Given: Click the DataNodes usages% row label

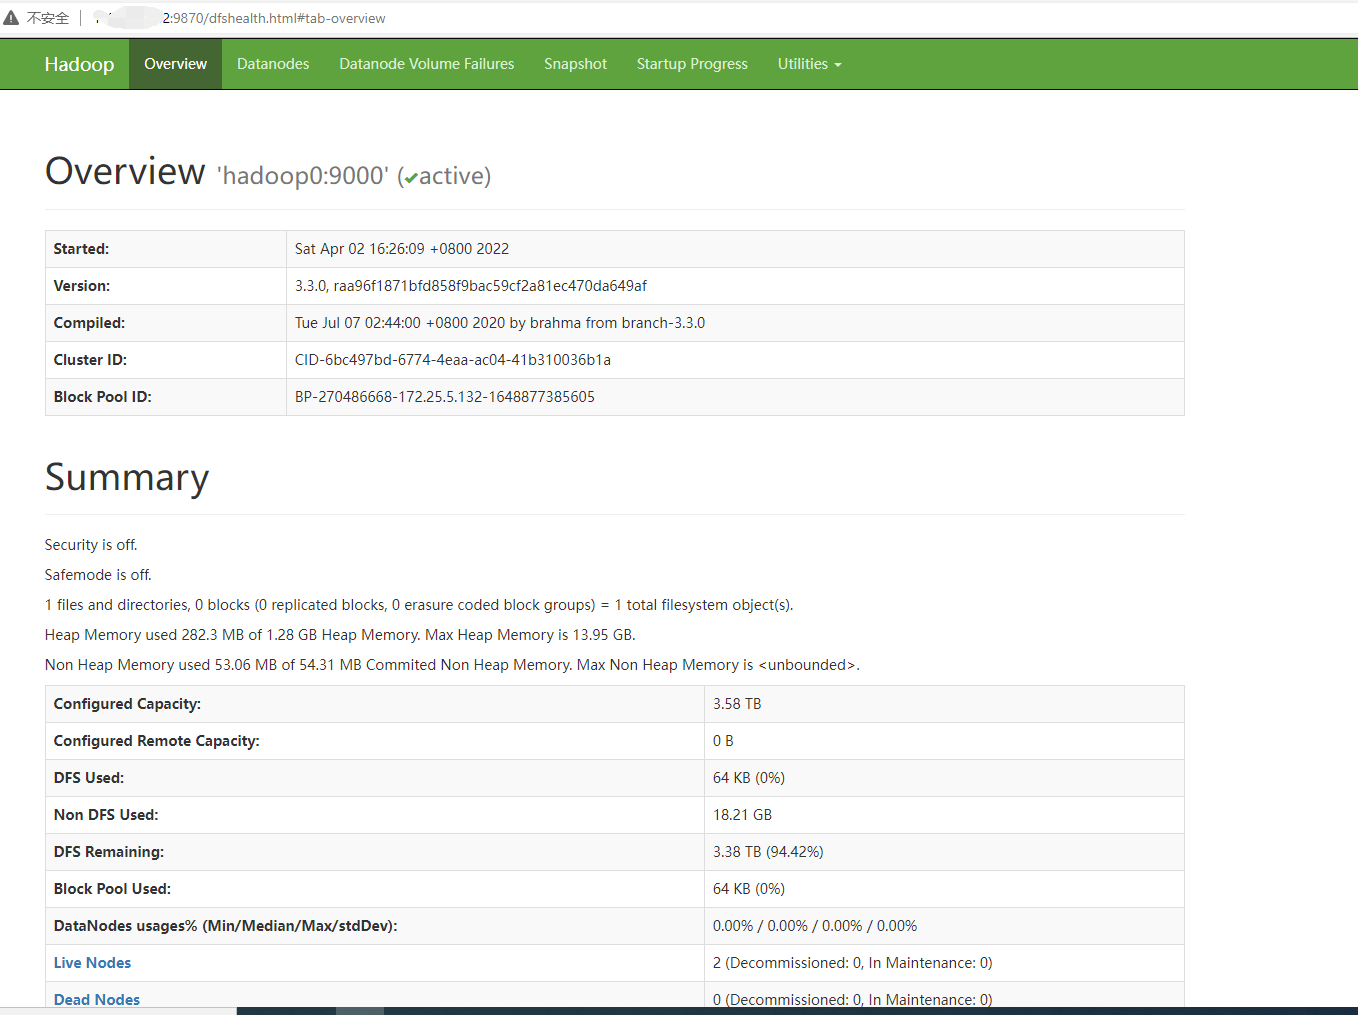Looking at the screenshot, I should [226, 926].
